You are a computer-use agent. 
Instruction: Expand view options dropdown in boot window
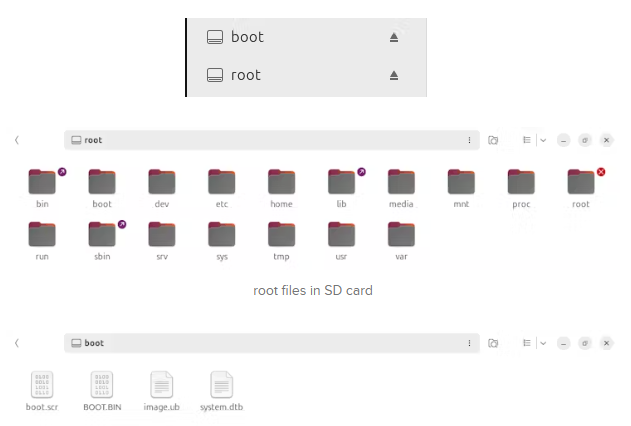543,343
